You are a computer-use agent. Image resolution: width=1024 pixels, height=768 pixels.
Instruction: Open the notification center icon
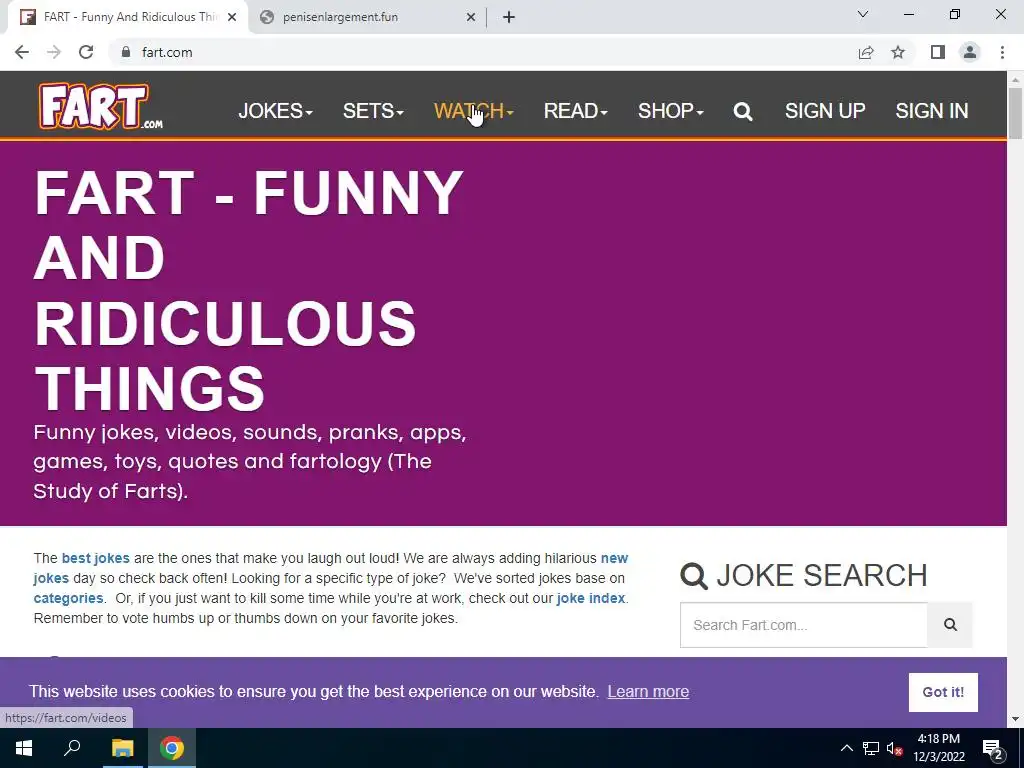pyautogui.click(x=992, y=748)
